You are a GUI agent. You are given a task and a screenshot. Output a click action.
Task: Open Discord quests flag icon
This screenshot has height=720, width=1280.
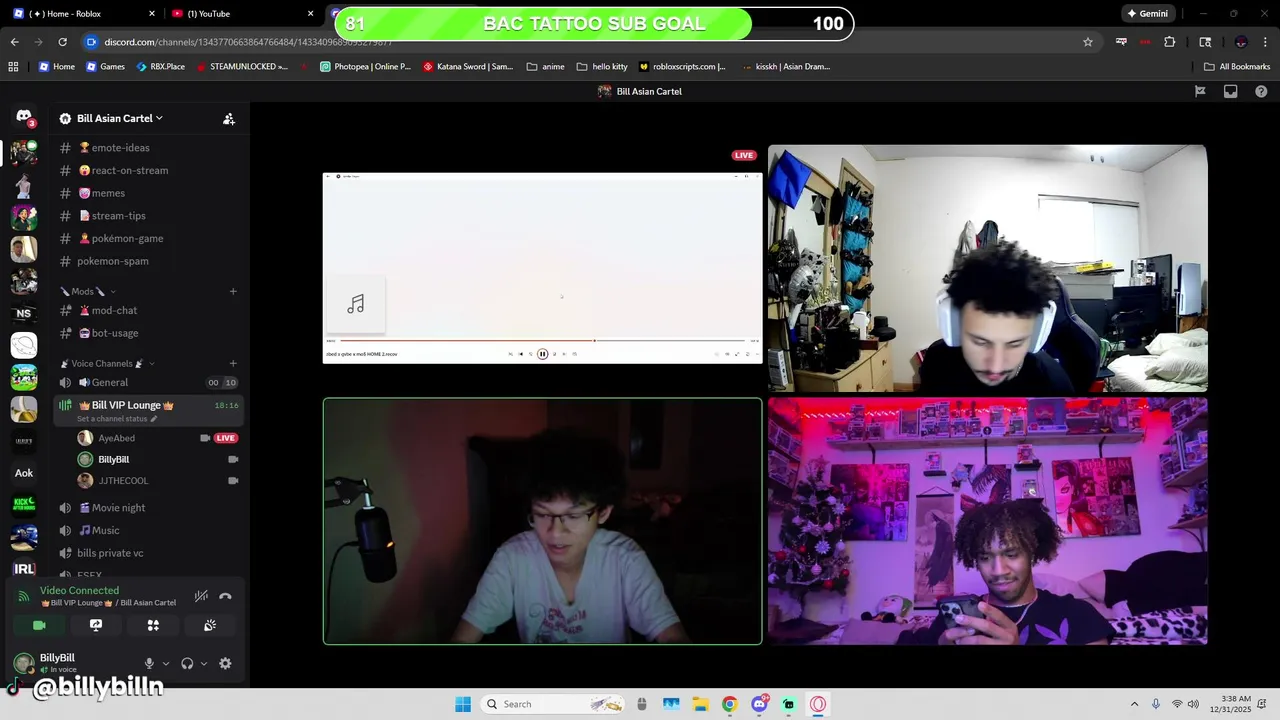tap(1200, 91)
